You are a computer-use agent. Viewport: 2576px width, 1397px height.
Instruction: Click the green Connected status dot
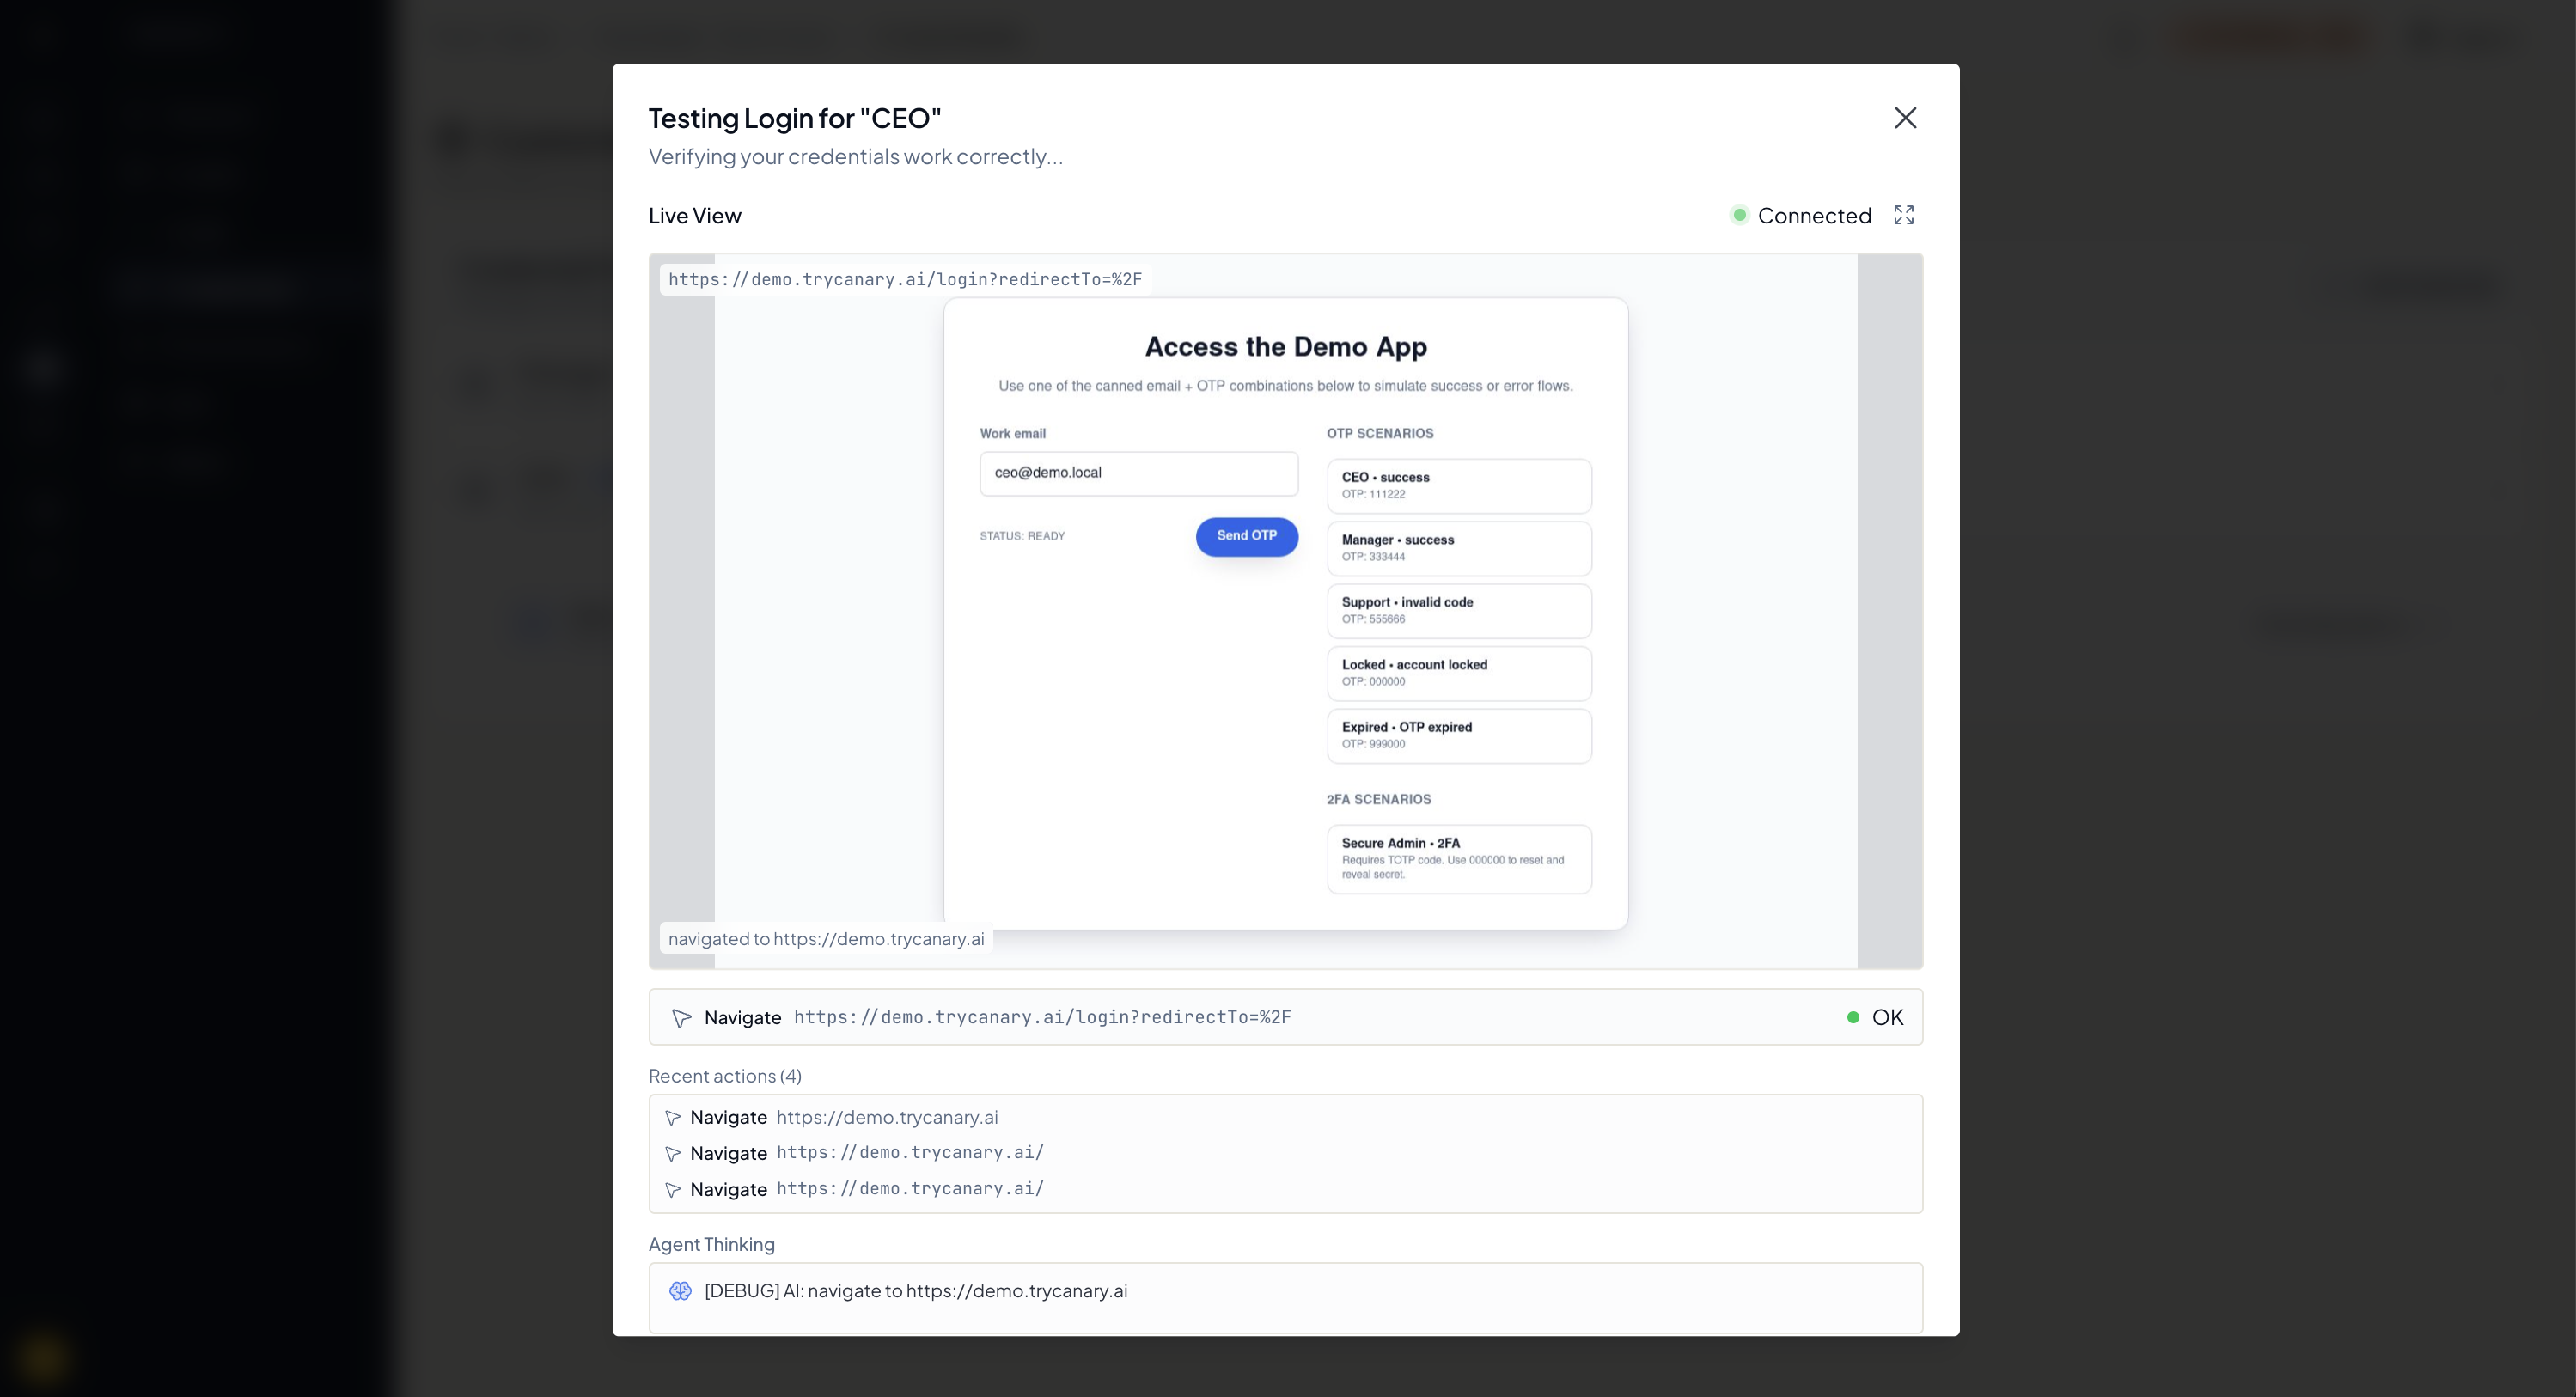1739,215
